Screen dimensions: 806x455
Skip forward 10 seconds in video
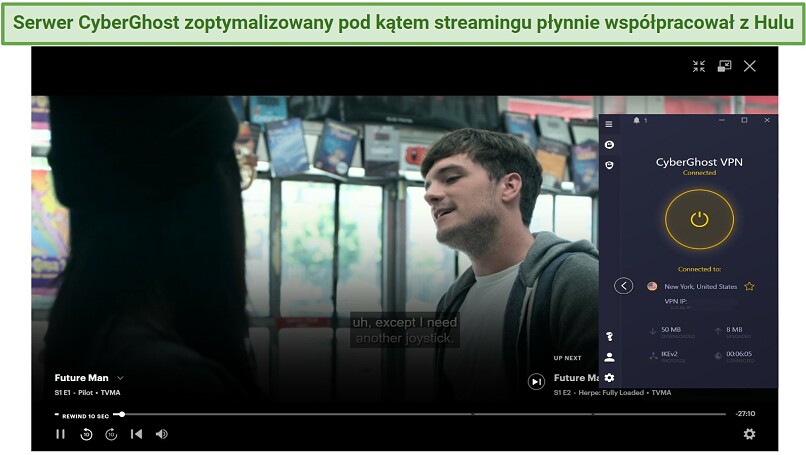pyautogui.click(x=111, y=434)
